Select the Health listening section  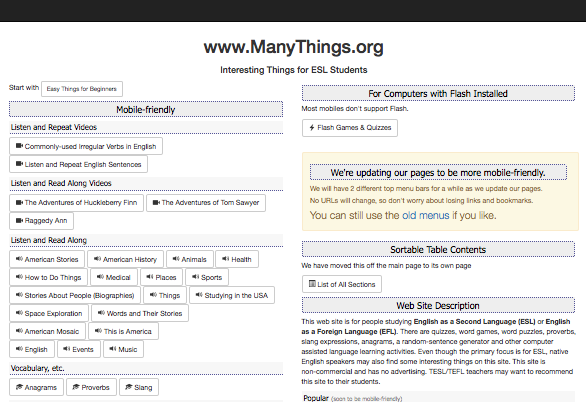click(x=237, y=259)
